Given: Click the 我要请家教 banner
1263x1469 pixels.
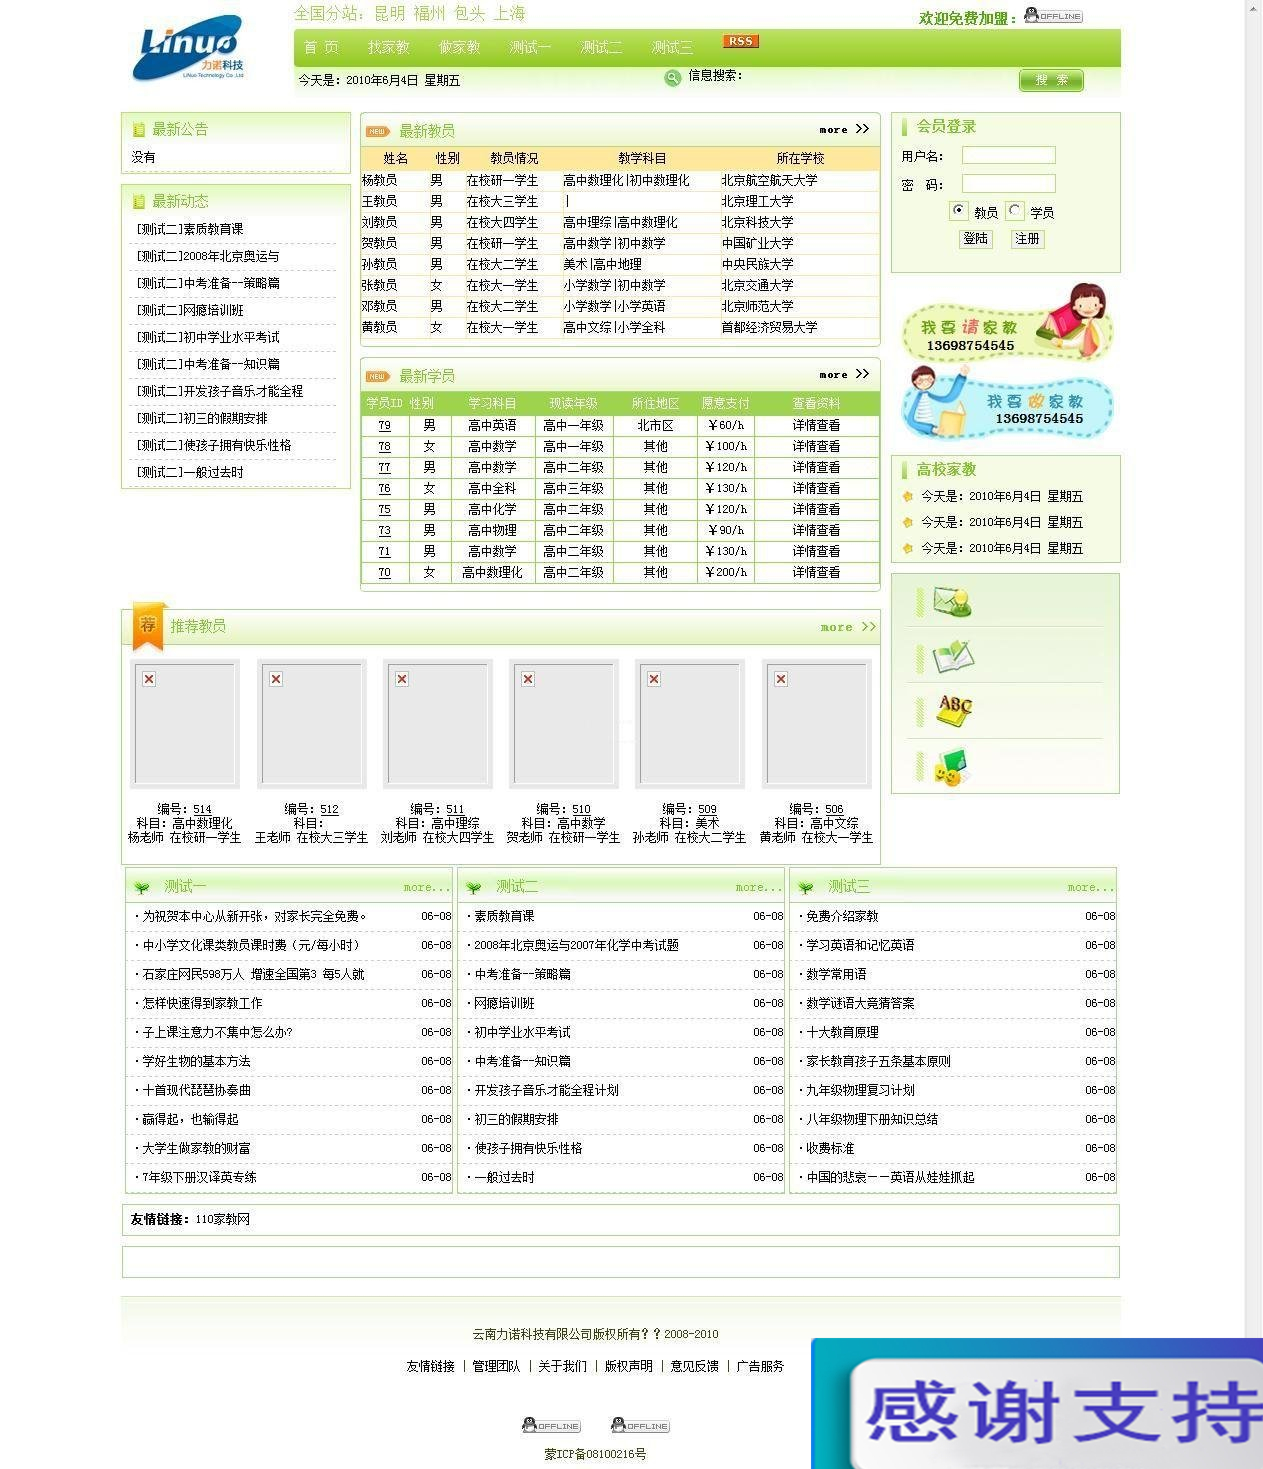Looking at the screenshot, I should pos(1007,323).
